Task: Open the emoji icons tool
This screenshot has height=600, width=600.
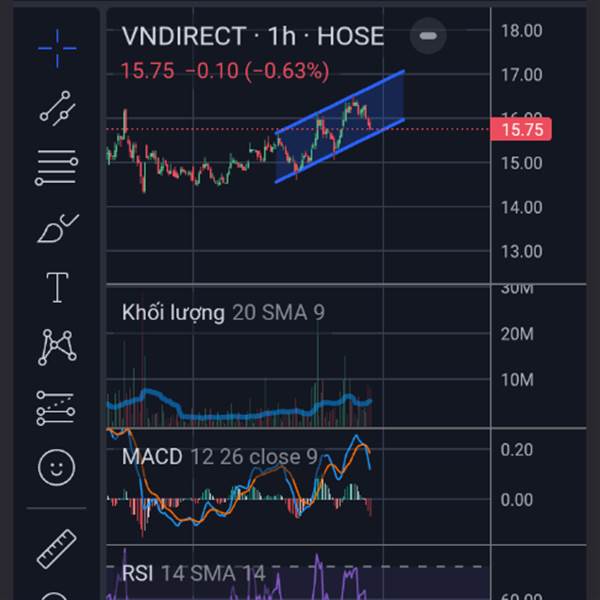Action: (x=57, y=467)
